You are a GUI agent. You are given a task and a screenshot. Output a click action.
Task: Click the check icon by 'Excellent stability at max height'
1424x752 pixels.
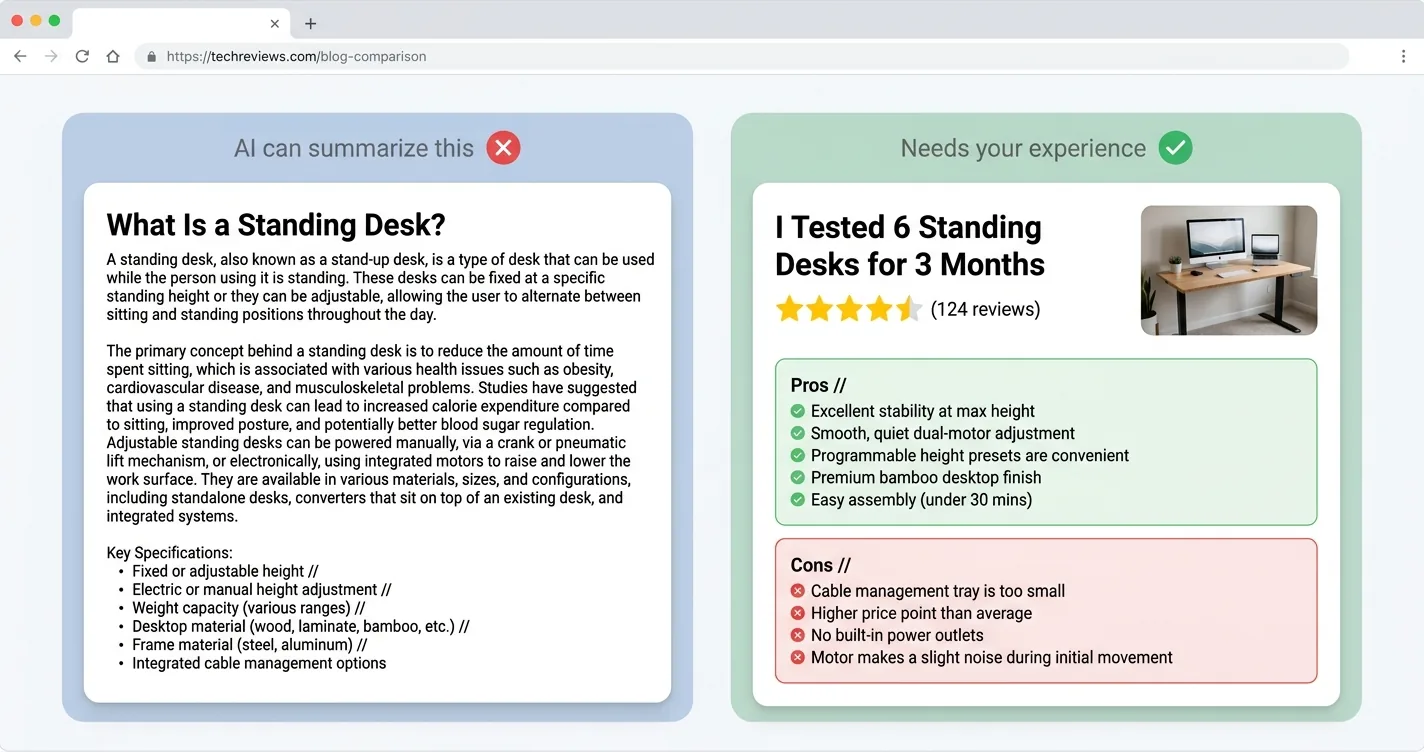click(797, 411)
